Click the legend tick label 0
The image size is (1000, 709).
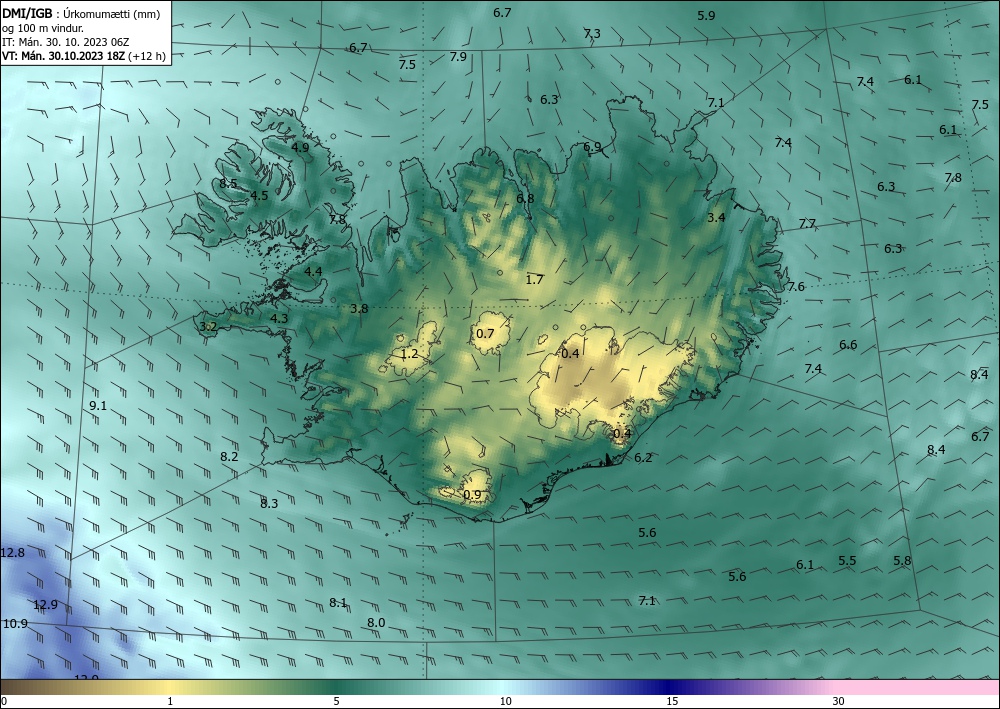click(4, 701)
